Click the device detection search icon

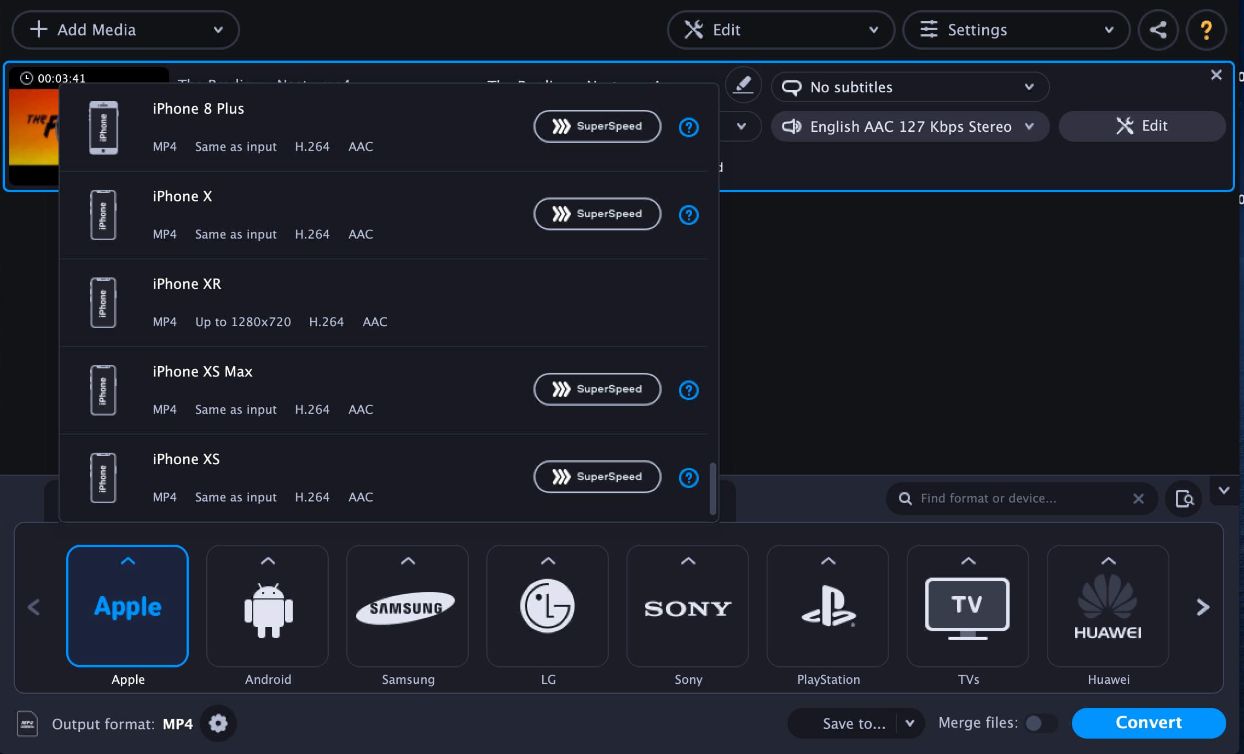click(x=1184, y=498)
